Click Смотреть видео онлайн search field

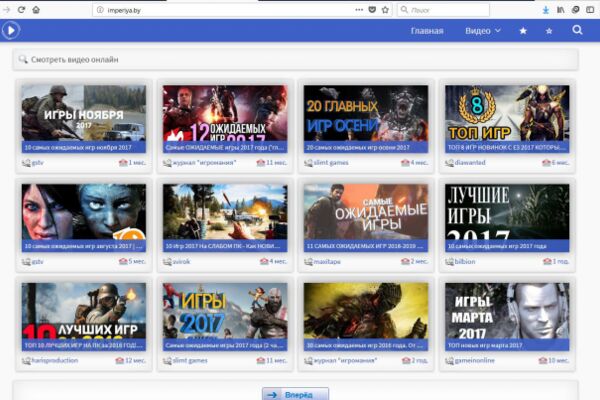(x=295, y=59)
